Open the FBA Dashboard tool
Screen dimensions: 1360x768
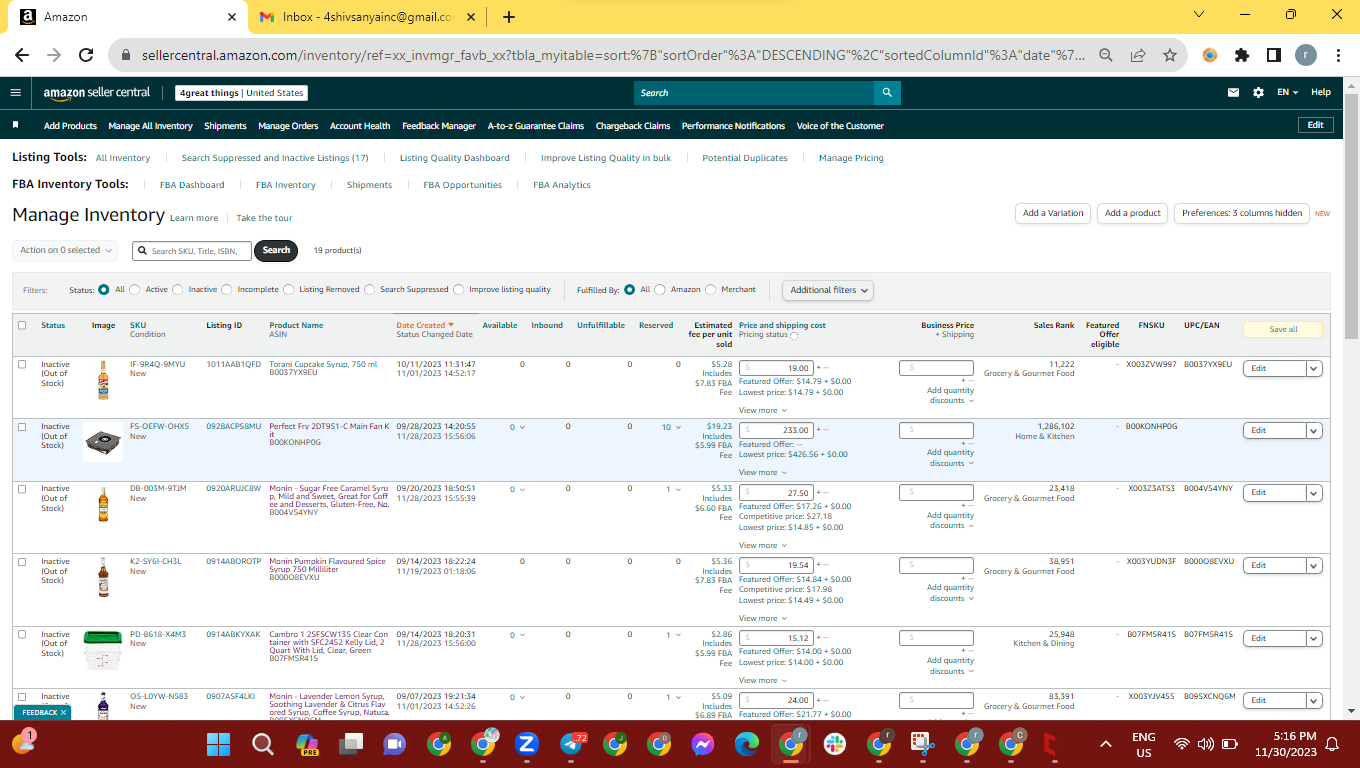192,185
